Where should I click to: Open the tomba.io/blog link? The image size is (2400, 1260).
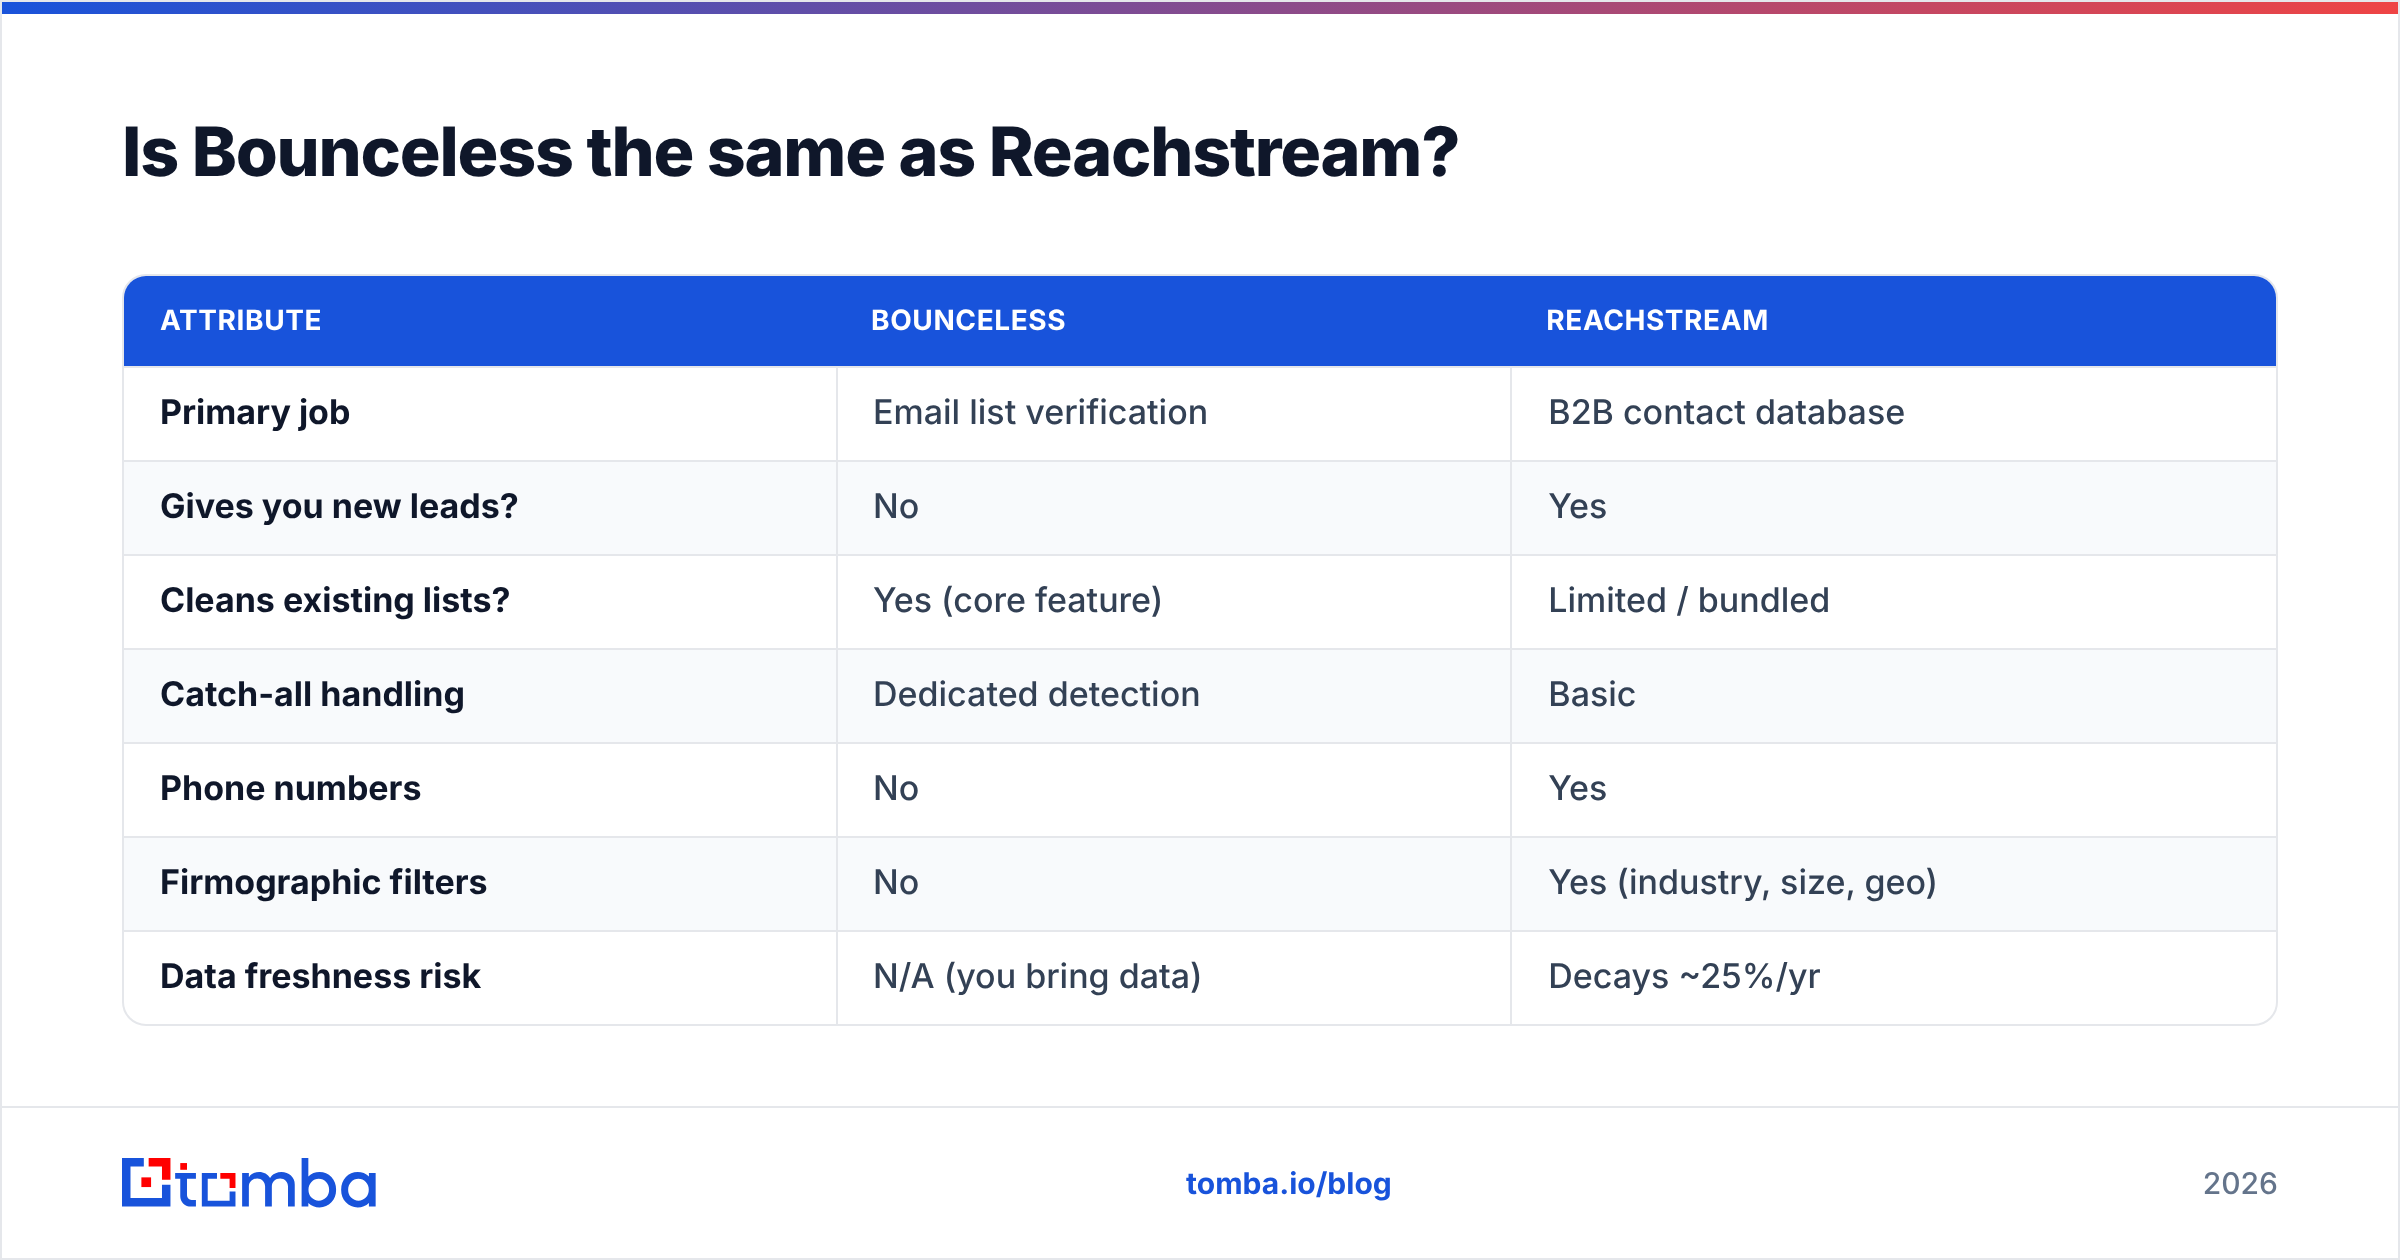[x=1288, y=1184]
